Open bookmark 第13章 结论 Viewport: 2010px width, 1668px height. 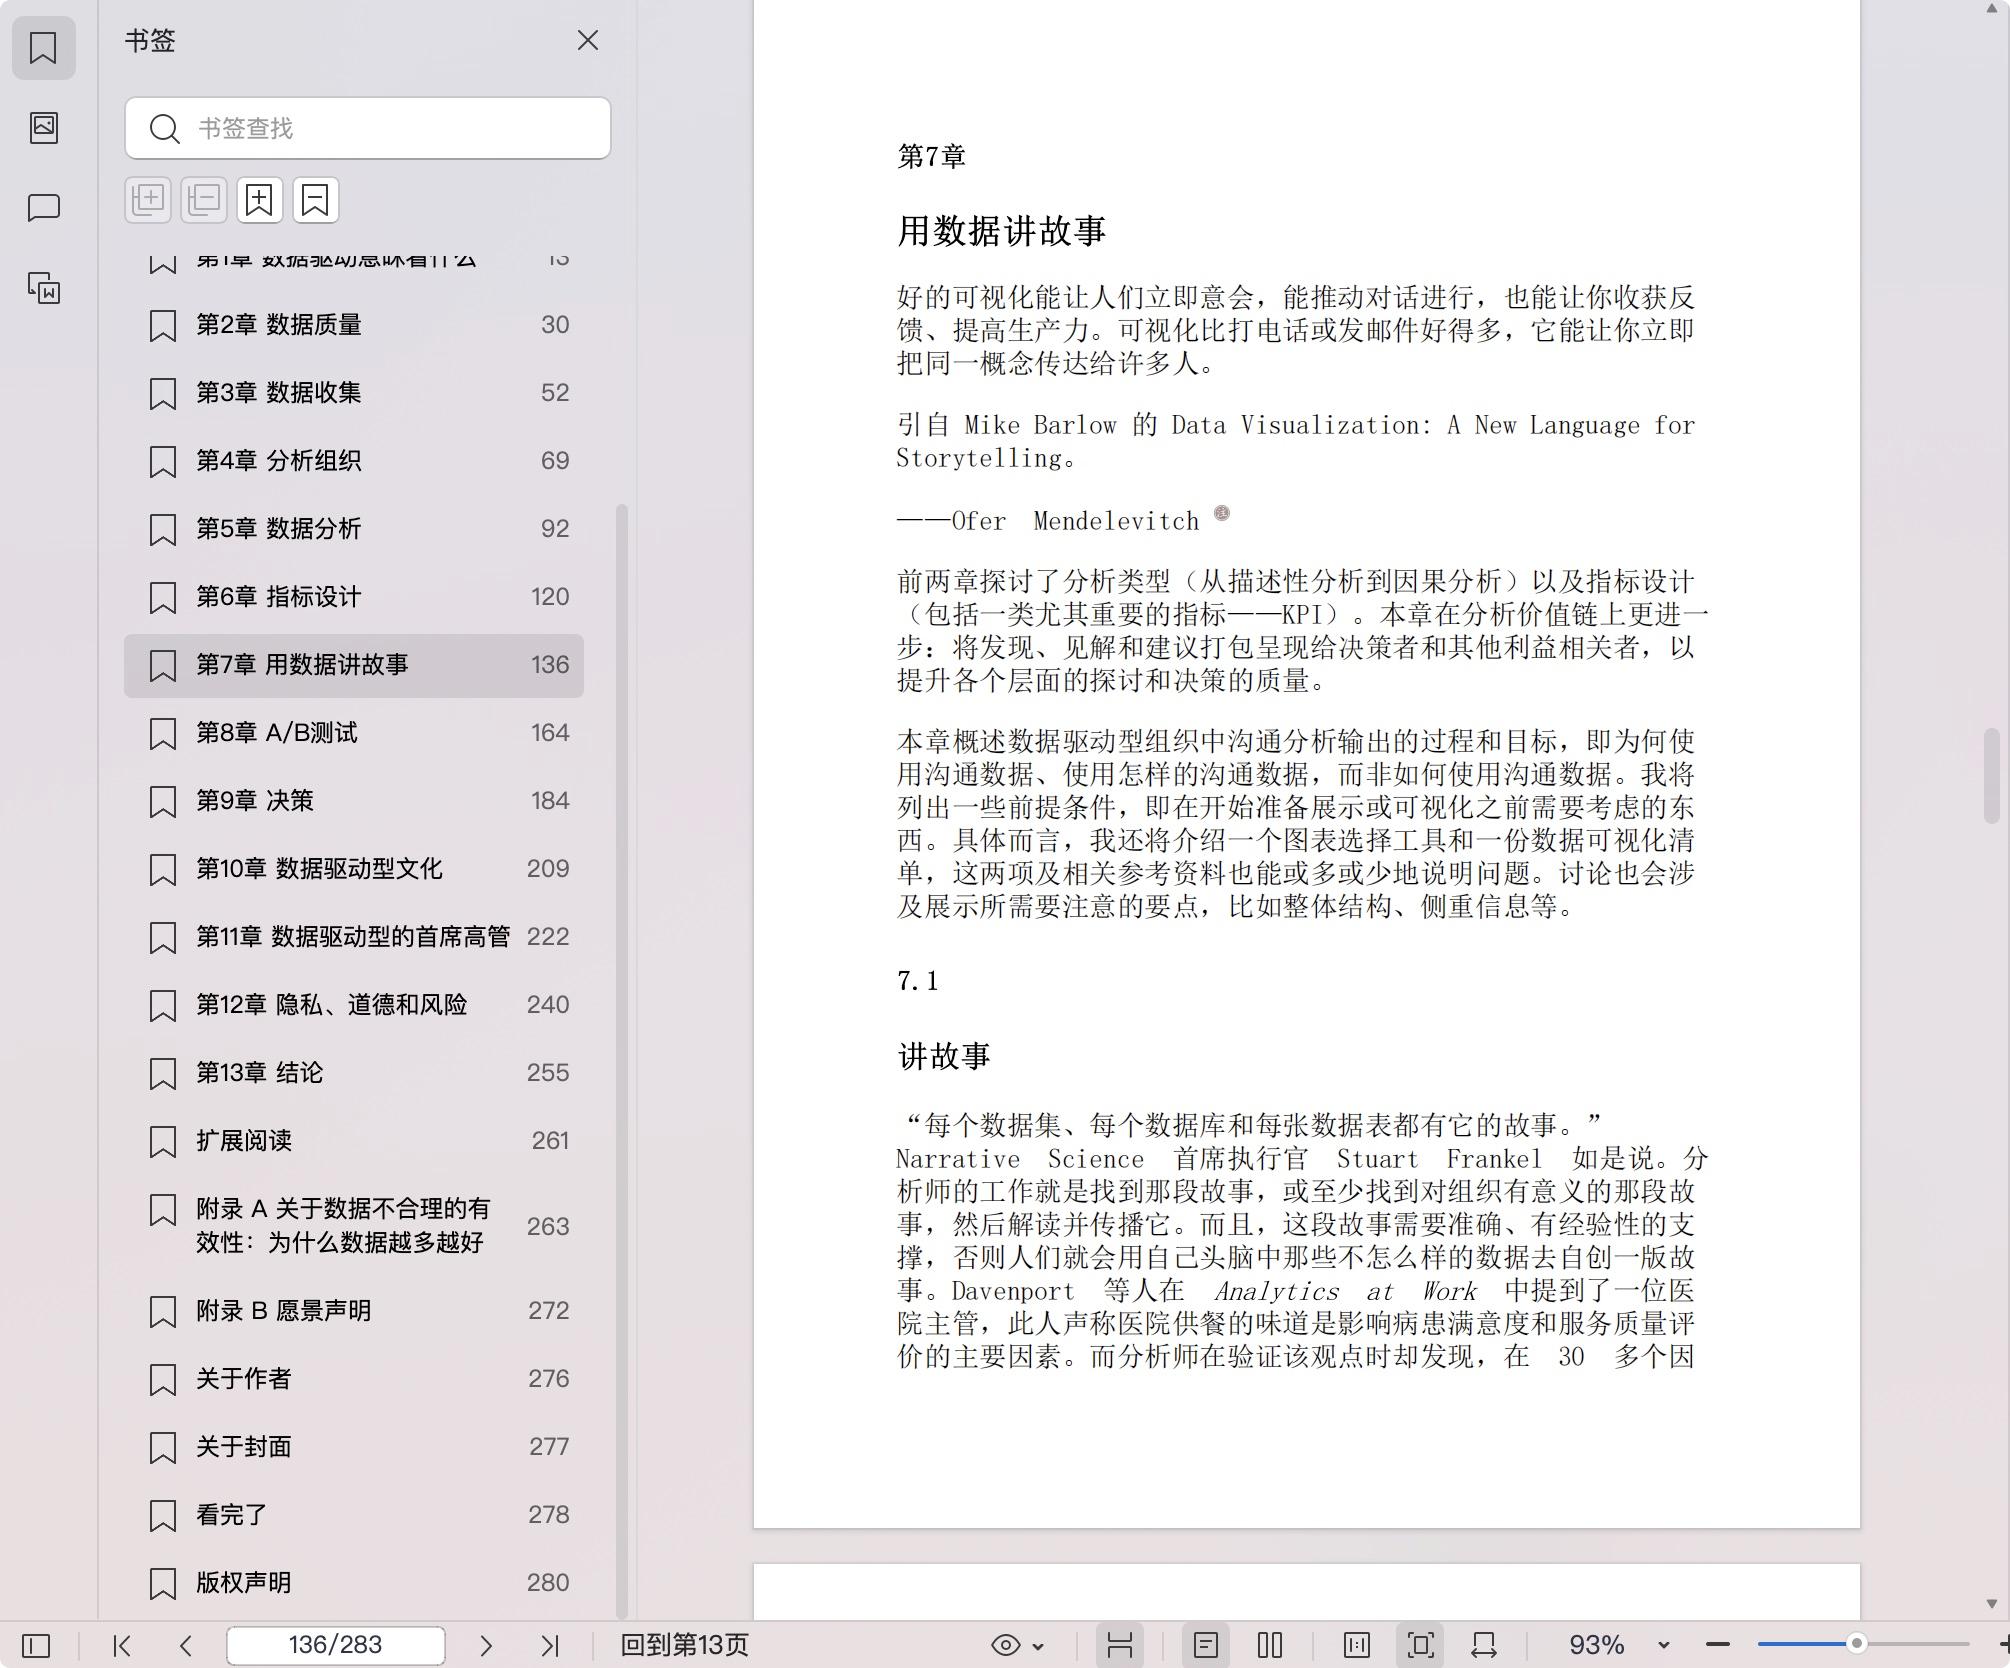point(354,1073)
